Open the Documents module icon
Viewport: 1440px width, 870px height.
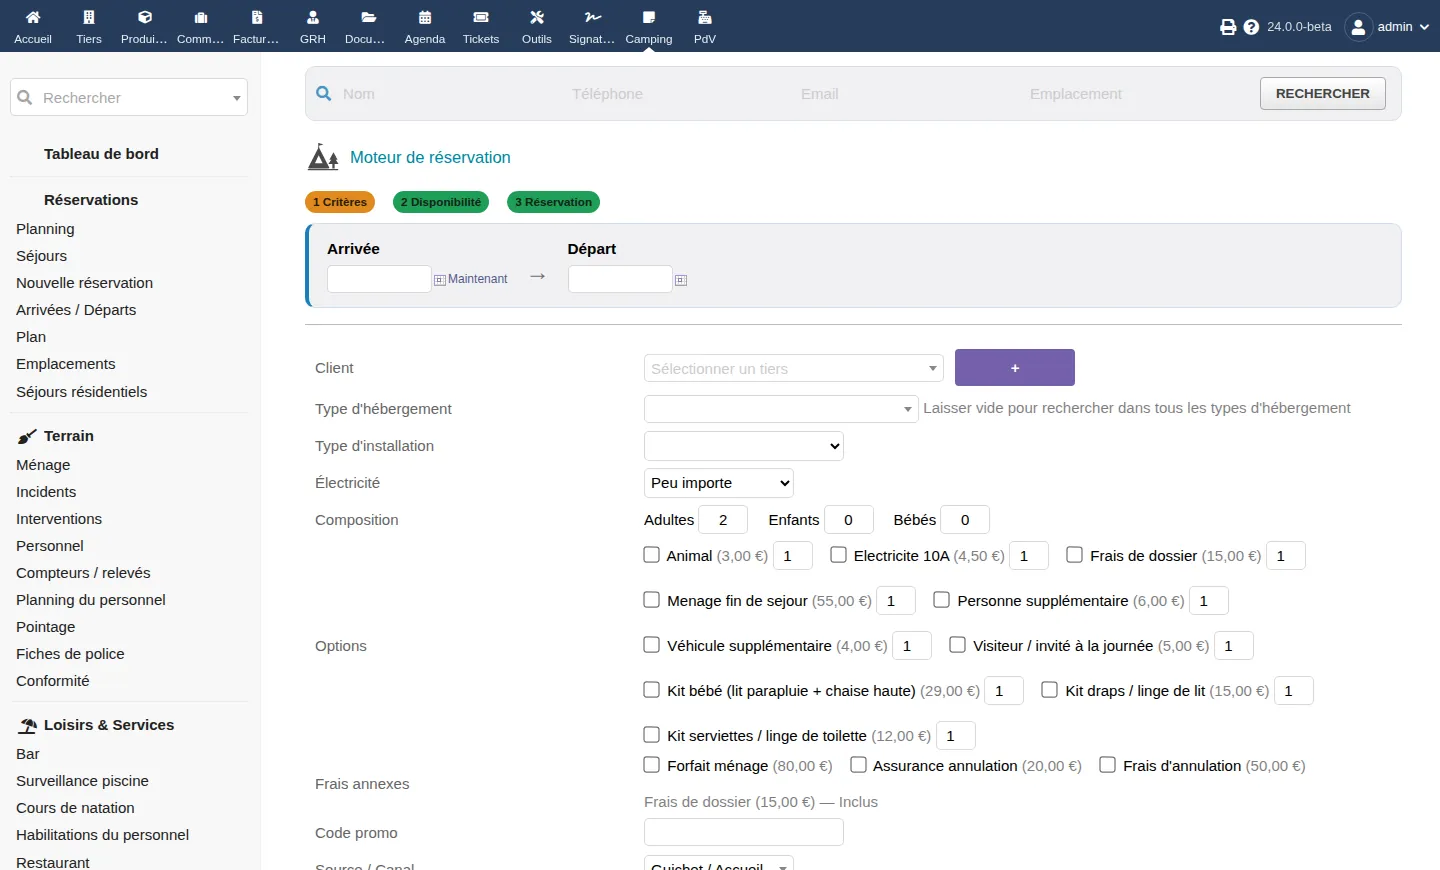(369, 17)
